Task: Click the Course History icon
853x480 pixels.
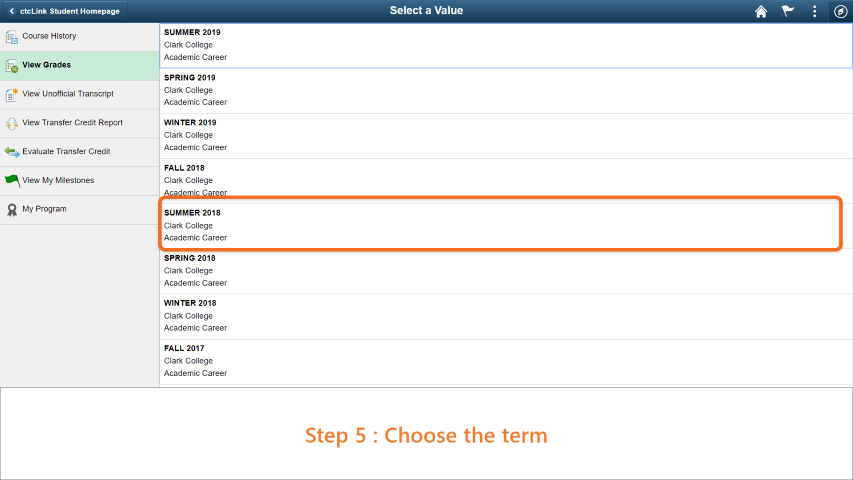Action: point(11,37)
